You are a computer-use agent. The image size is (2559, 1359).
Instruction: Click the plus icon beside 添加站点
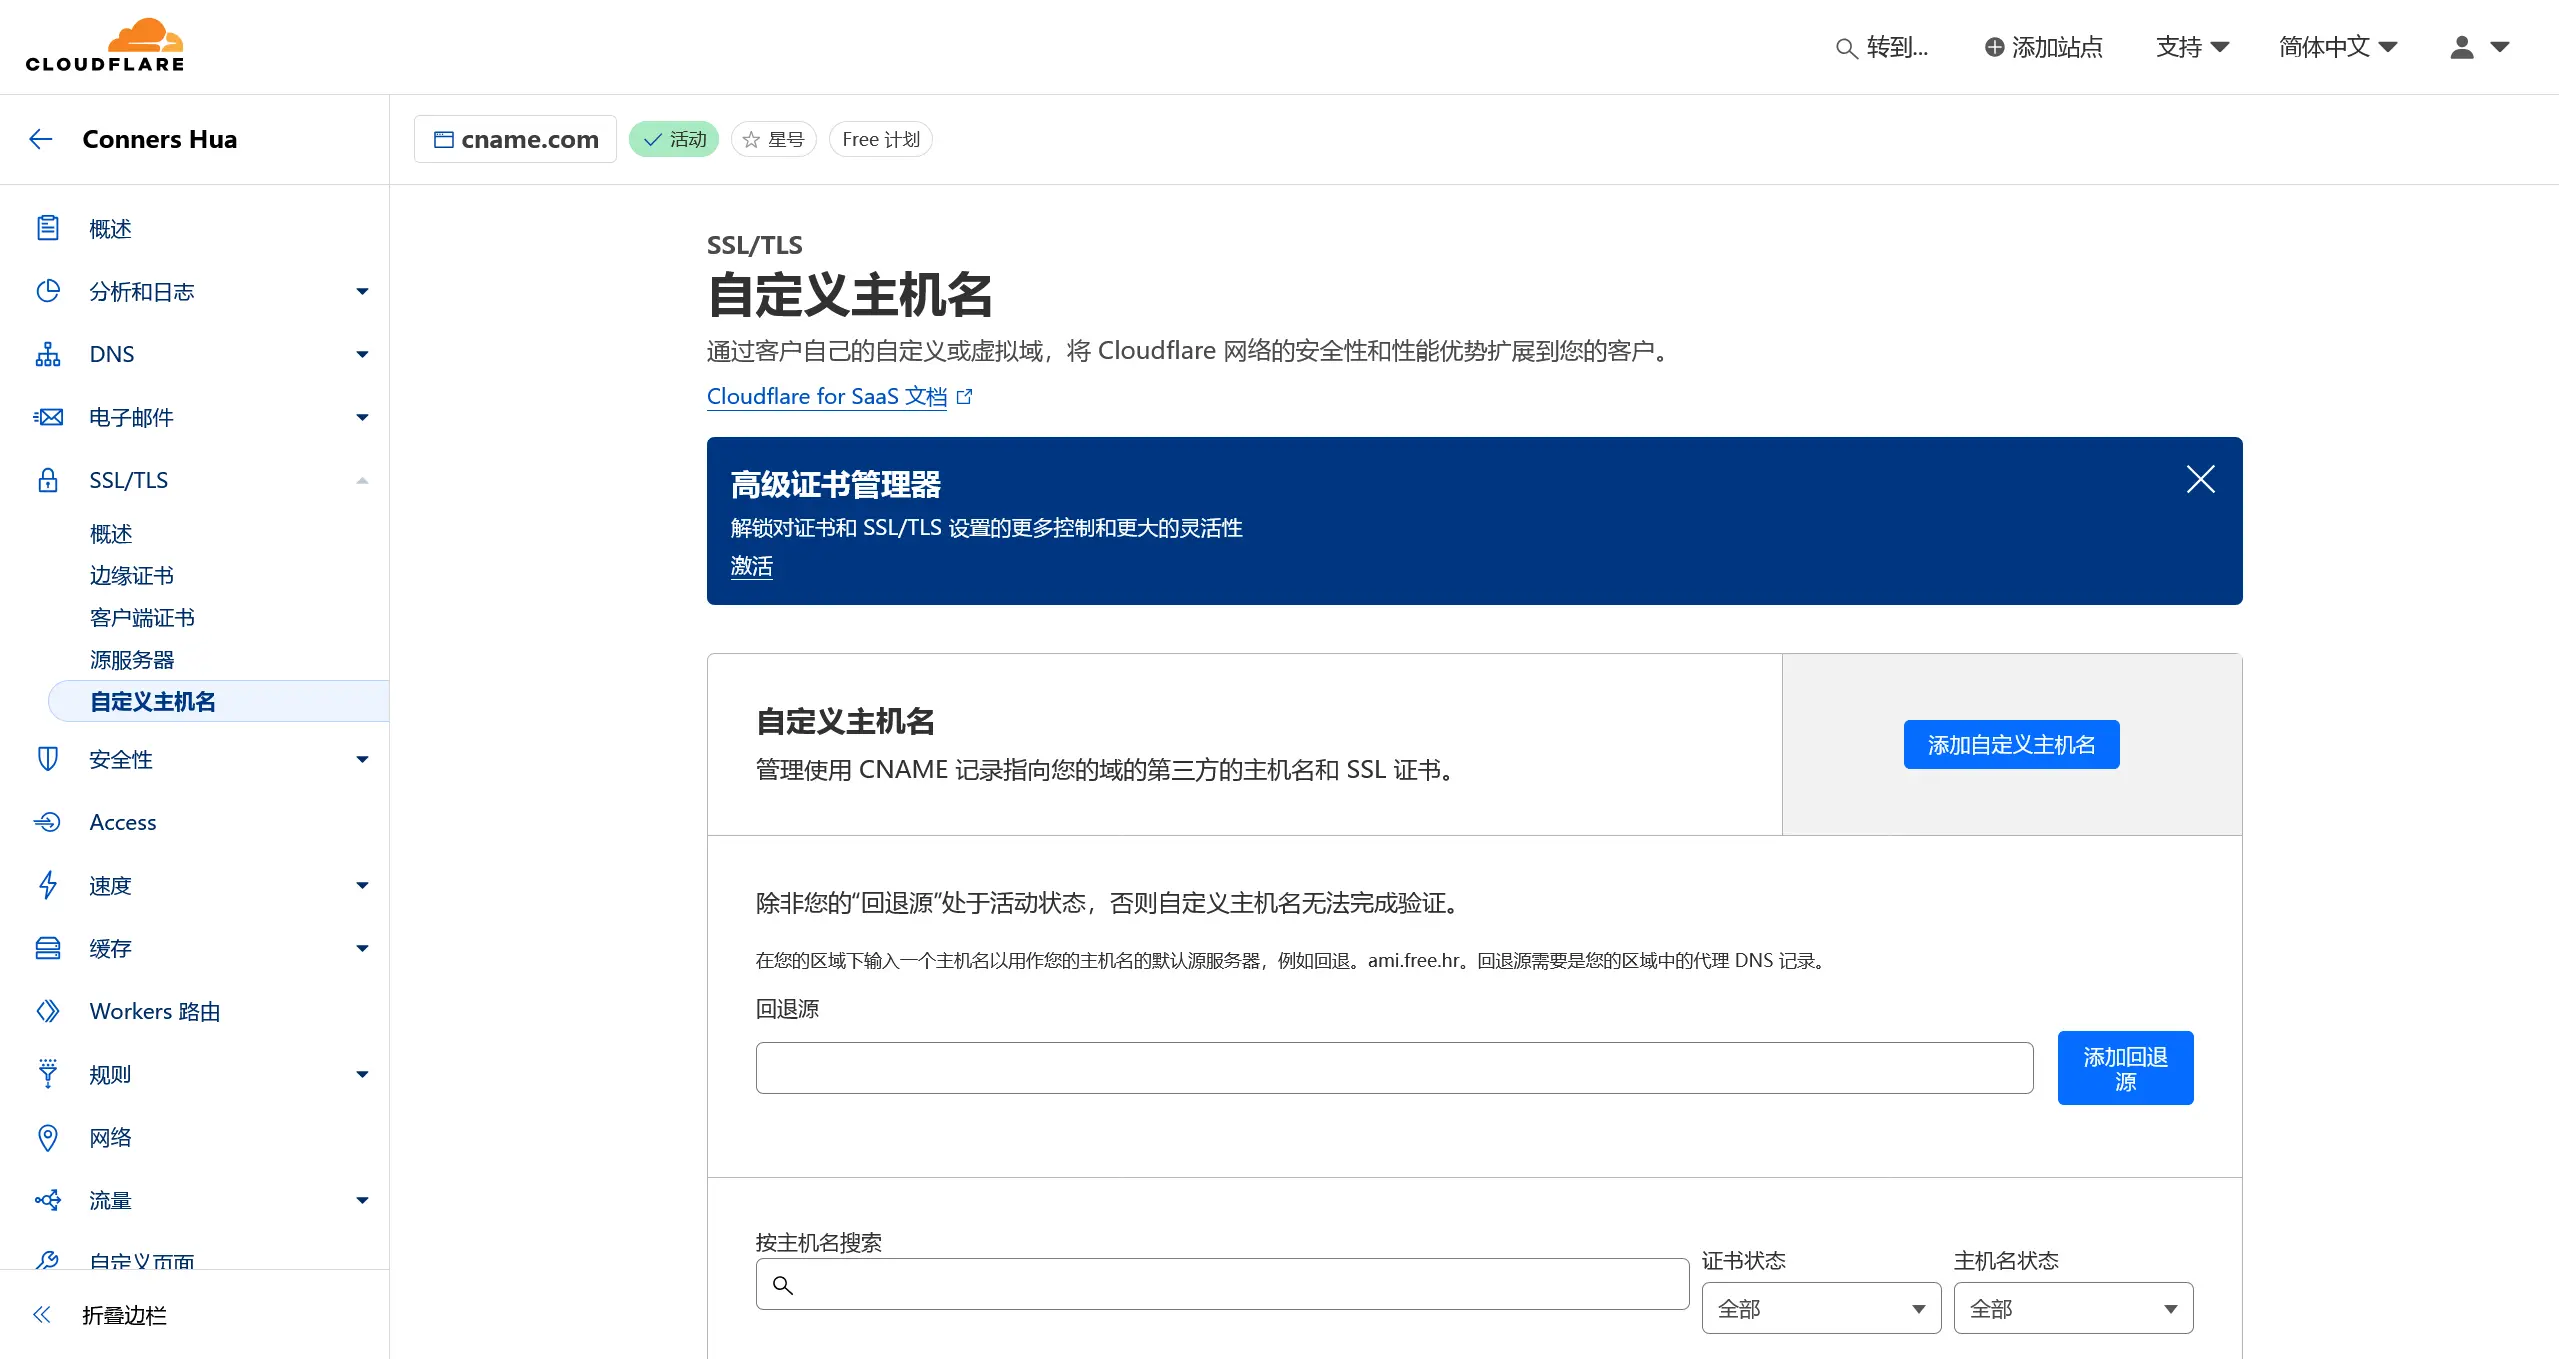[1994, 47]
